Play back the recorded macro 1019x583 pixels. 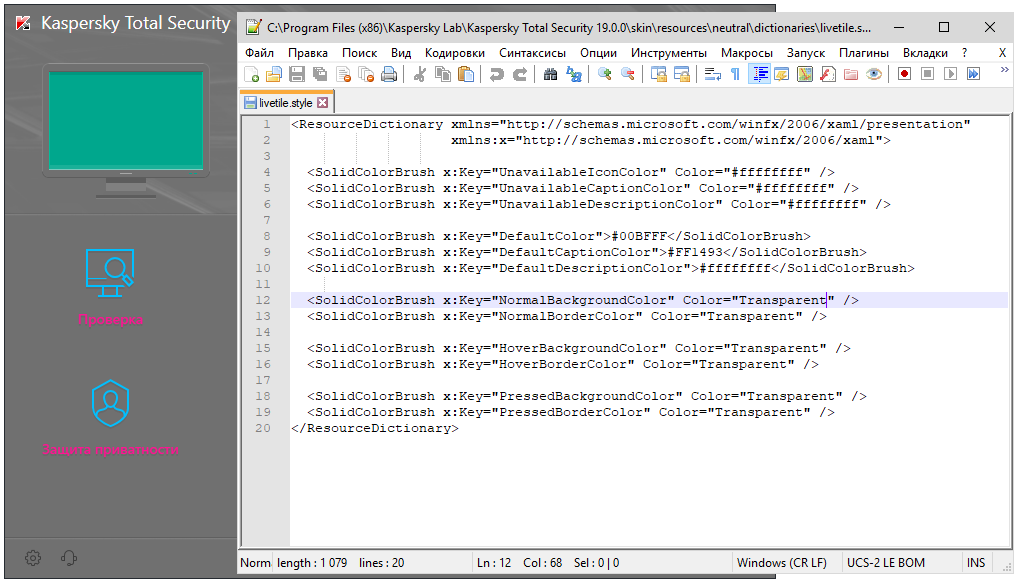click(x=950, y=74)
